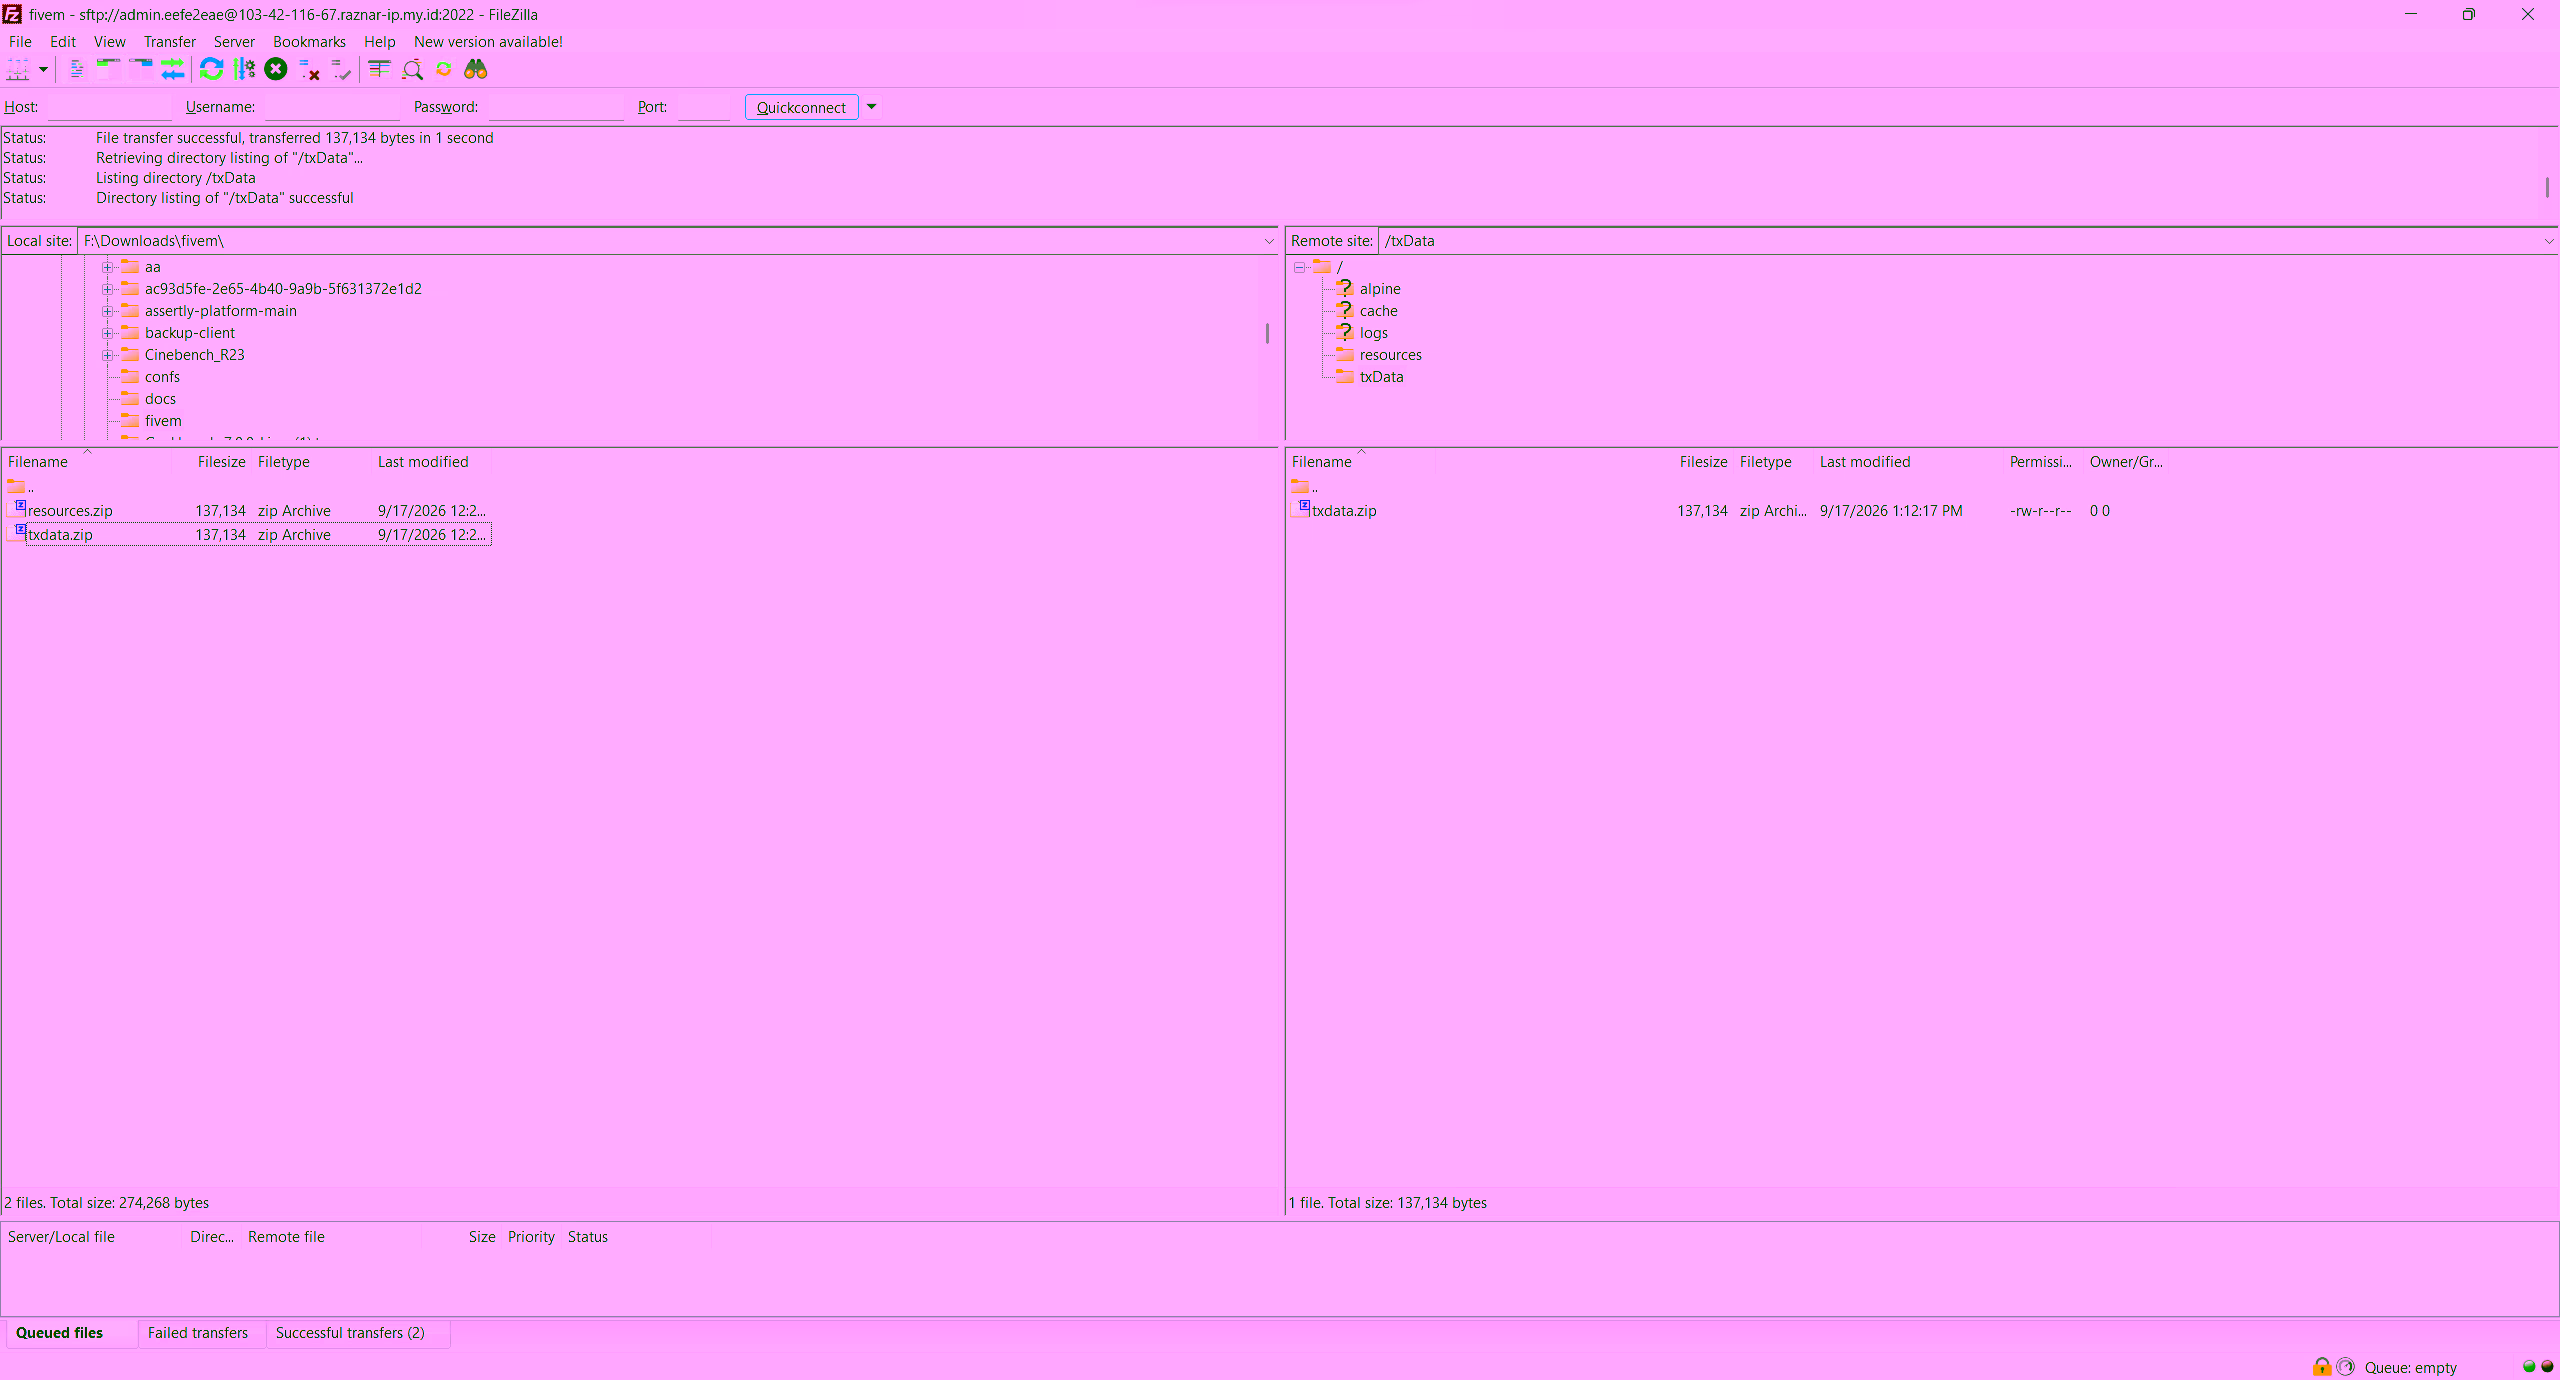
Task: Select the logs remote folder
Action: [1373, 333]
